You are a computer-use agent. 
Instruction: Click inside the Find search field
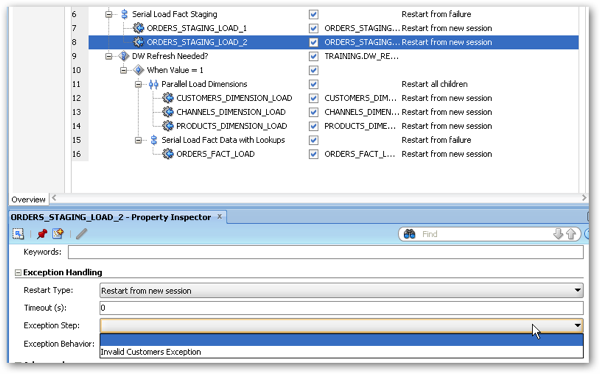coord(486,234)
